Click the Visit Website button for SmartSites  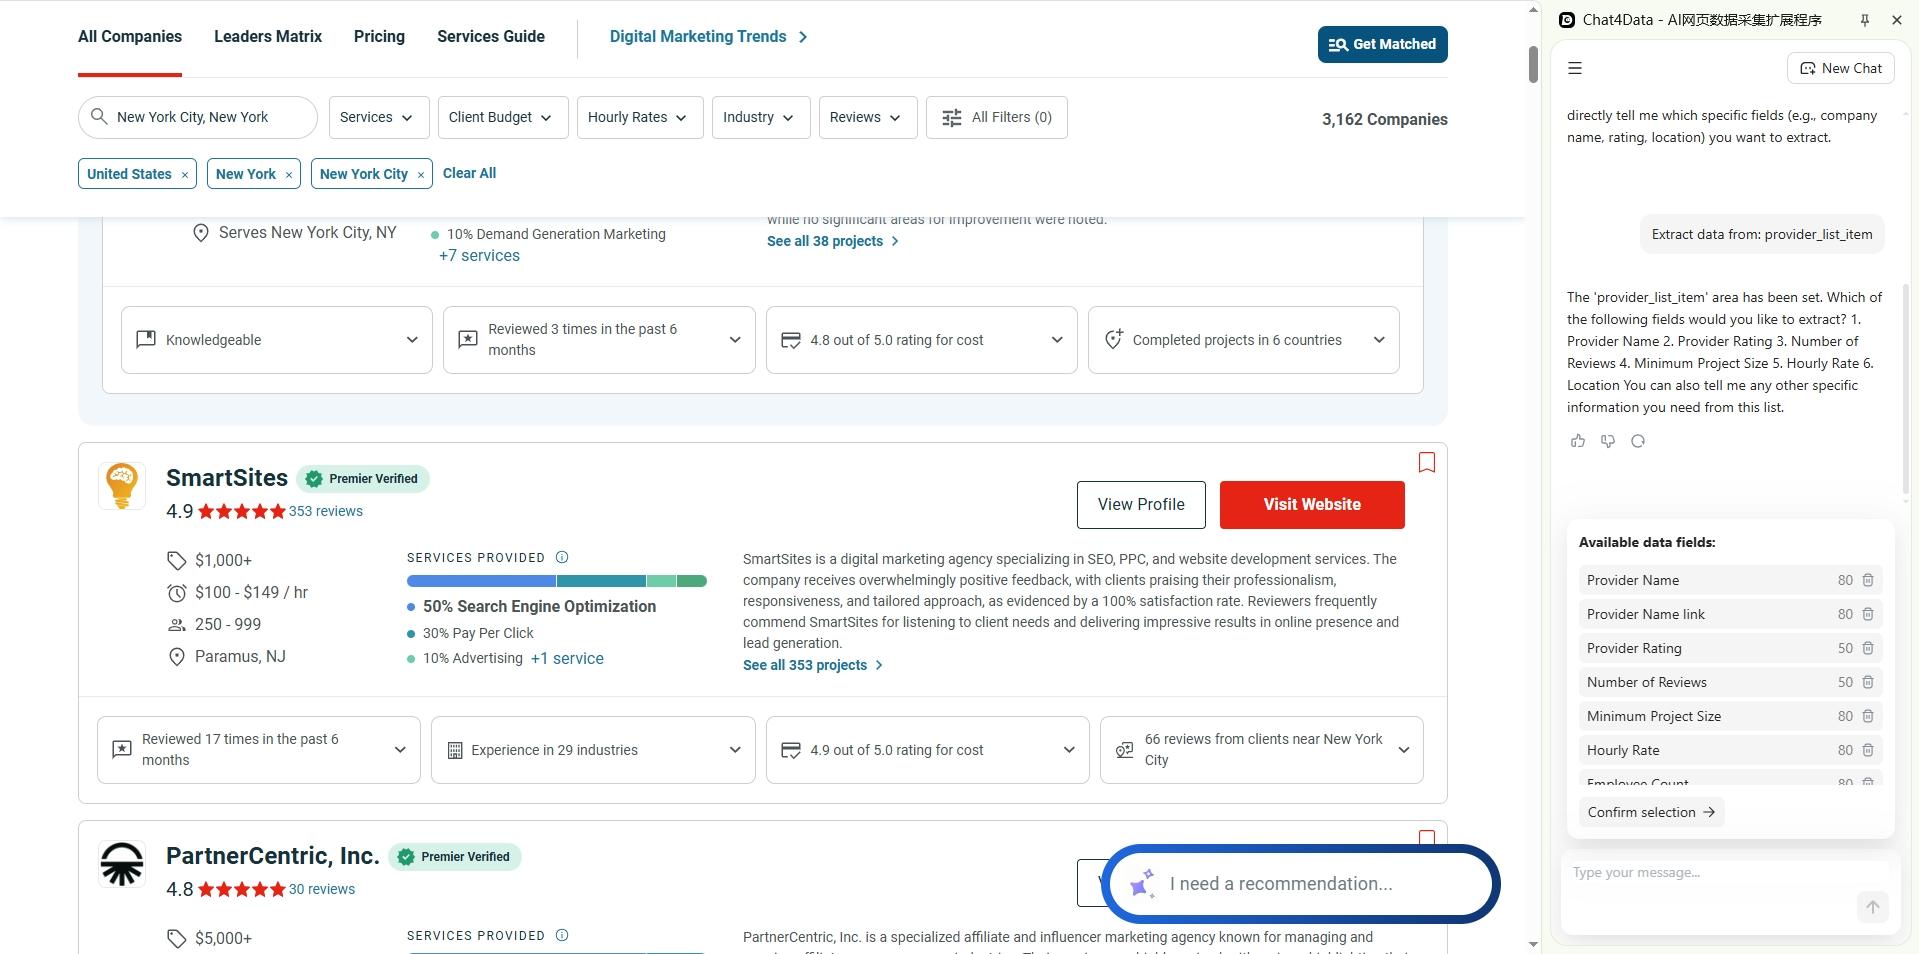click(x=1311, y=505)
